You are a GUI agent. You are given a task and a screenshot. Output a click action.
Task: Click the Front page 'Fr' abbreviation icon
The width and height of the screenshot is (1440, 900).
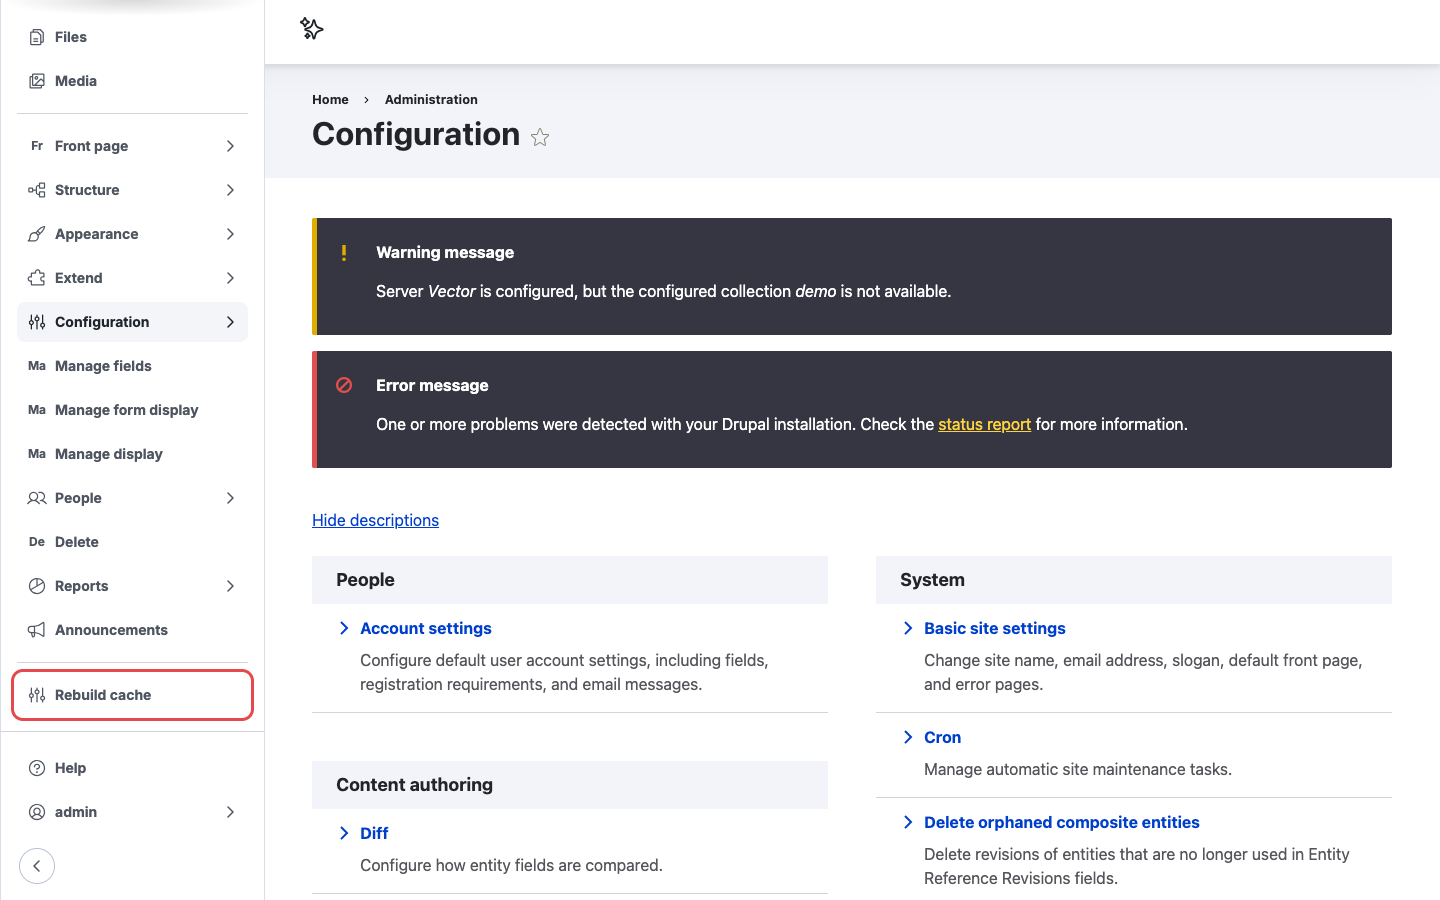pyautogui.click(x=37, y=146)
